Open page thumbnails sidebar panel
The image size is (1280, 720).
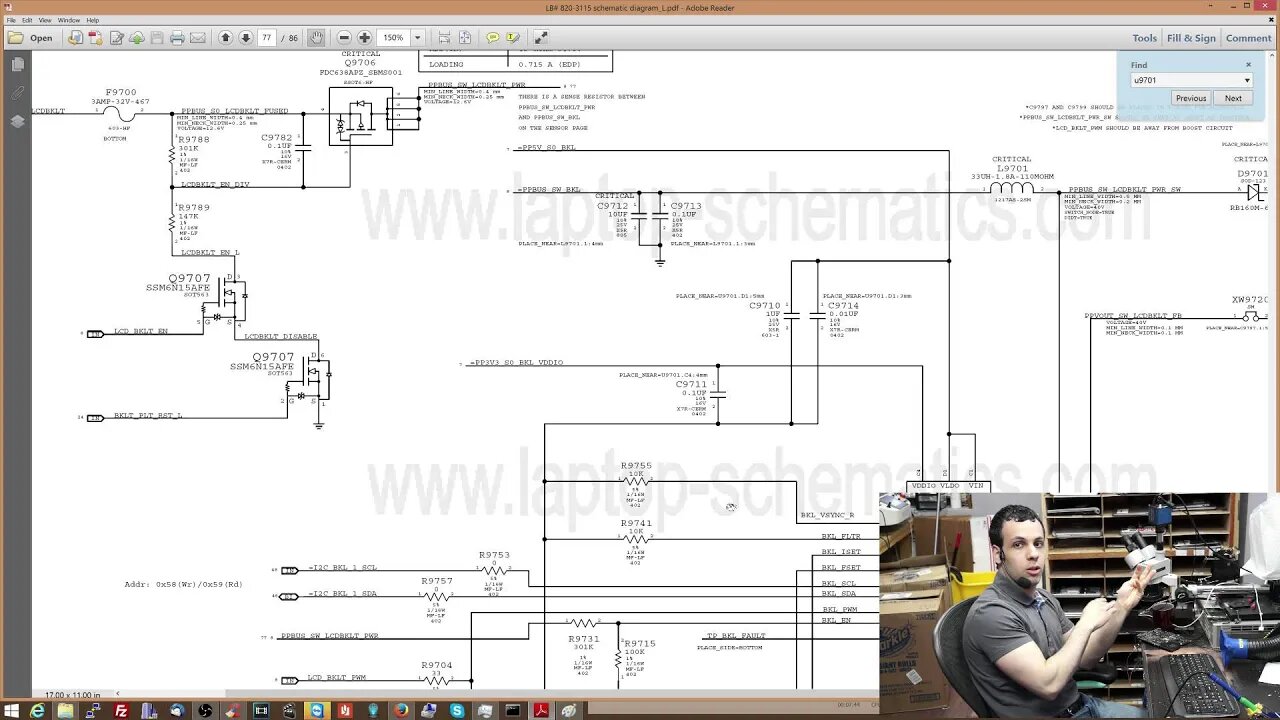(x=17, y=64)
